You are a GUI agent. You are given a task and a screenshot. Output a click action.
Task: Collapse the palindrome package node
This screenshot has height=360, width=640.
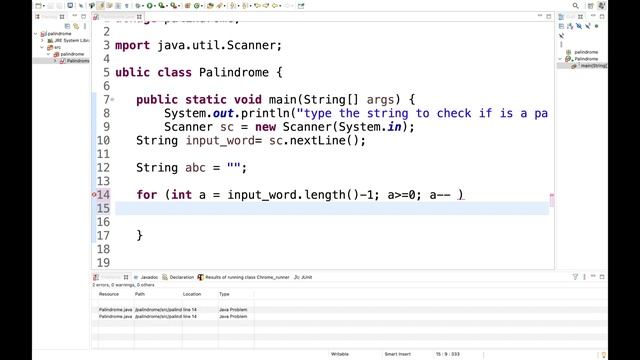49,54
